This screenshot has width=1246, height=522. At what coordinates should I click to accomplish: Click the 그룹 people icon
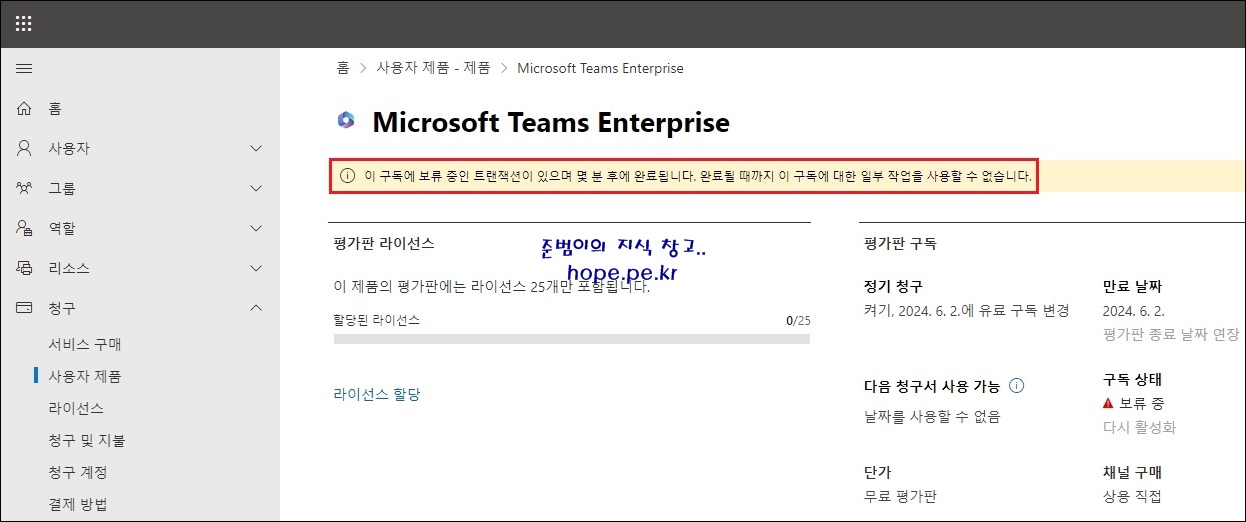[x=24, y=188]
